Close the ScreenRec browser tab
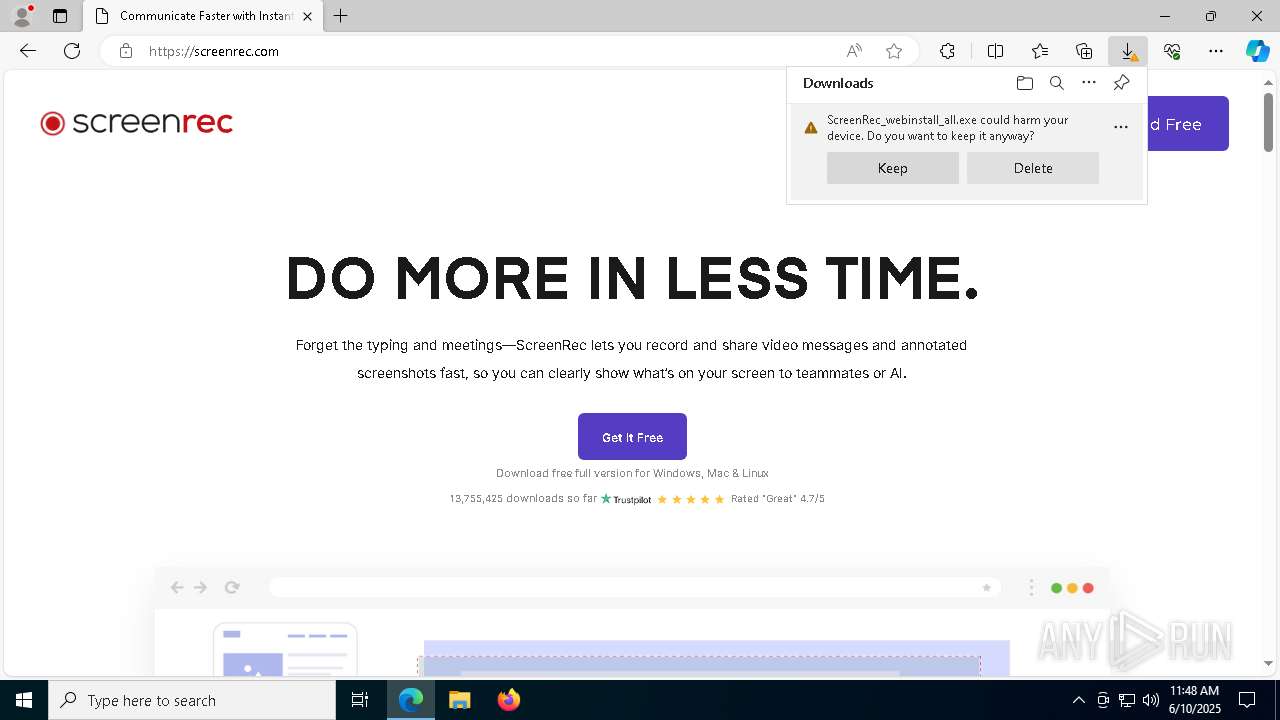 tap(307, 16)
